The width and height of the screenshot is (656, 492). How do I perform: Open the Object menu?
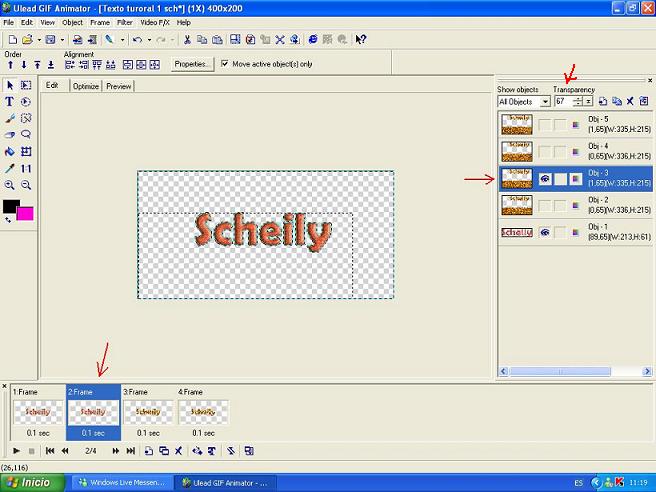click(x=72, y=23)
